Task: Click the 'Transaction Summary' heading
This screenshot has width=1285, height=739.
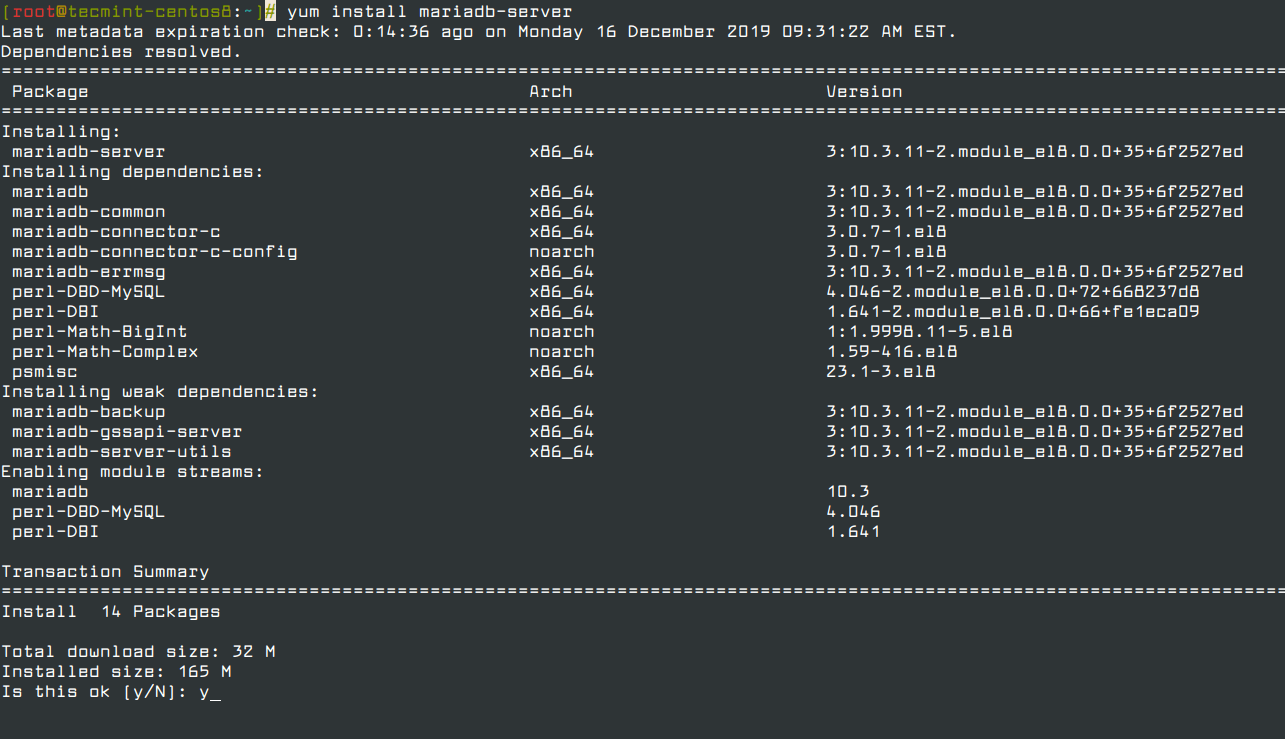Action: pos(105,572)
